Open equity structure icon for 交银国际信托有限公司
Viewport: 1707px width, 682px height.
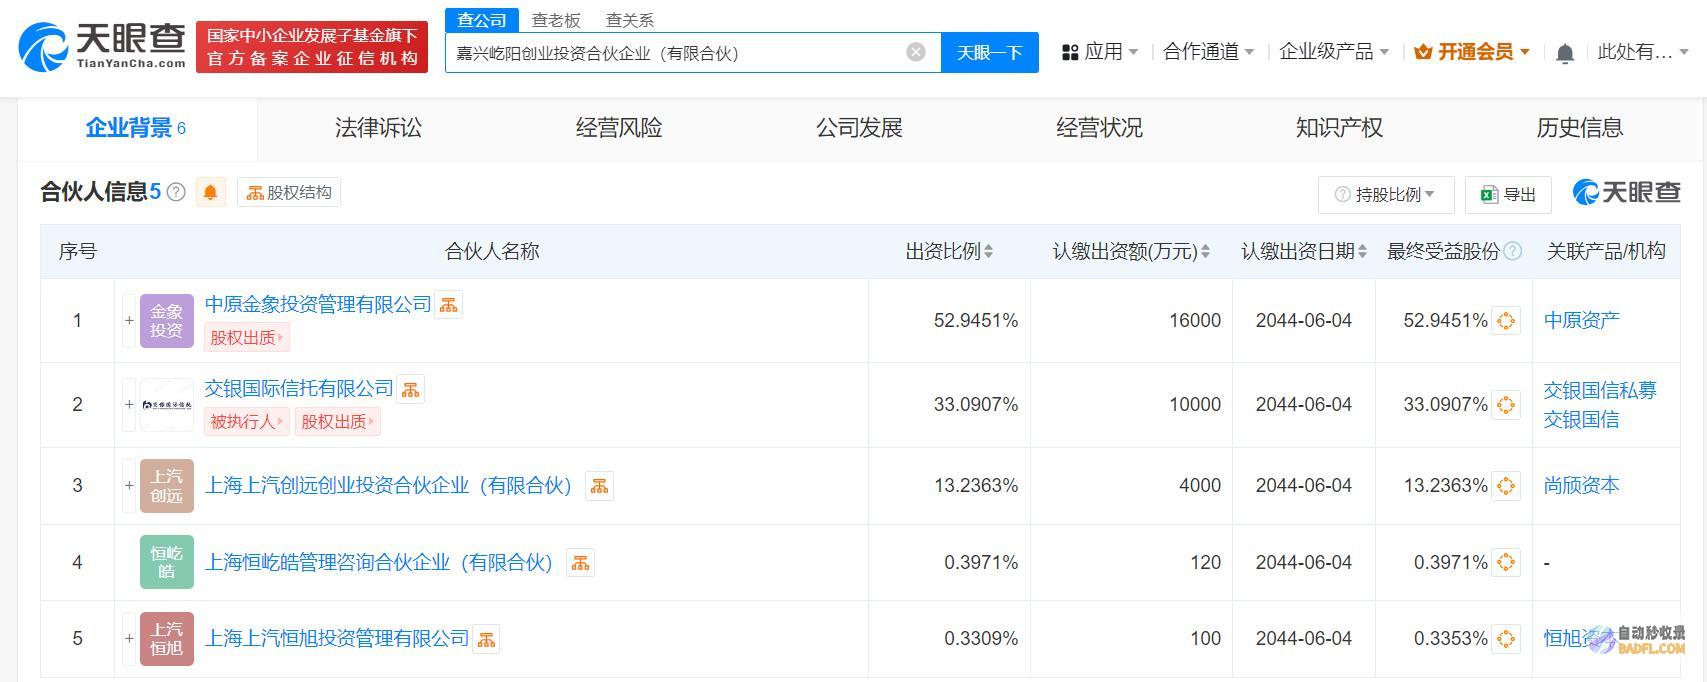pos(411,389)
